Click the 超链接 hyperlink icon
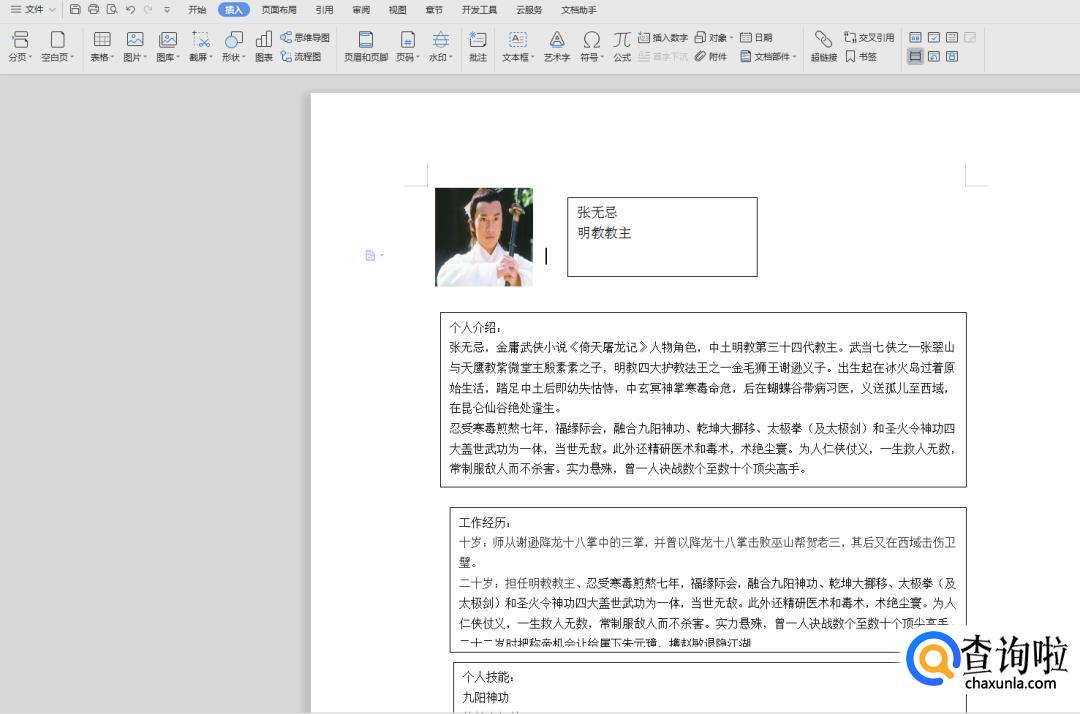 click(823, 45)
